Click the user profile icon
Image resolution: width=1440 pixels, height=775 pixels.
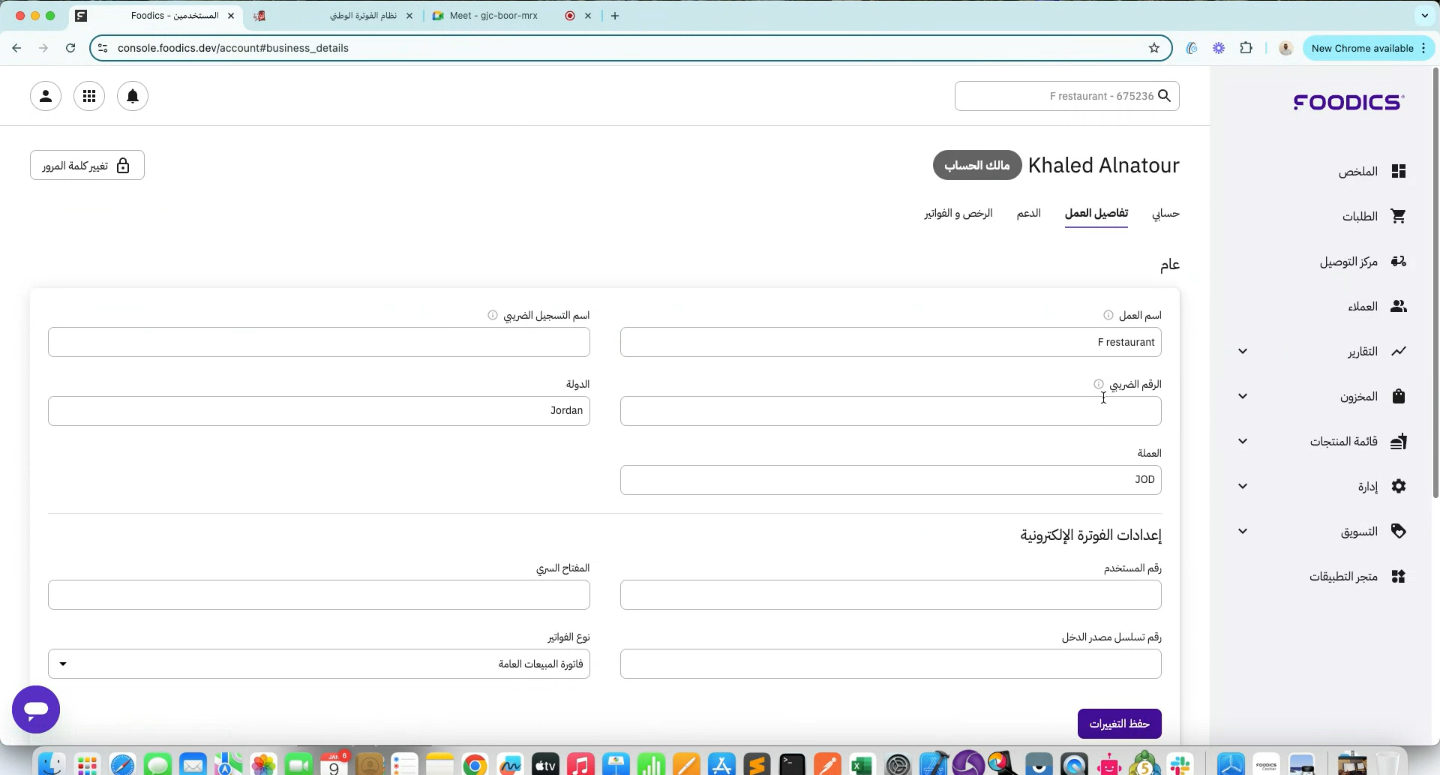46,96
